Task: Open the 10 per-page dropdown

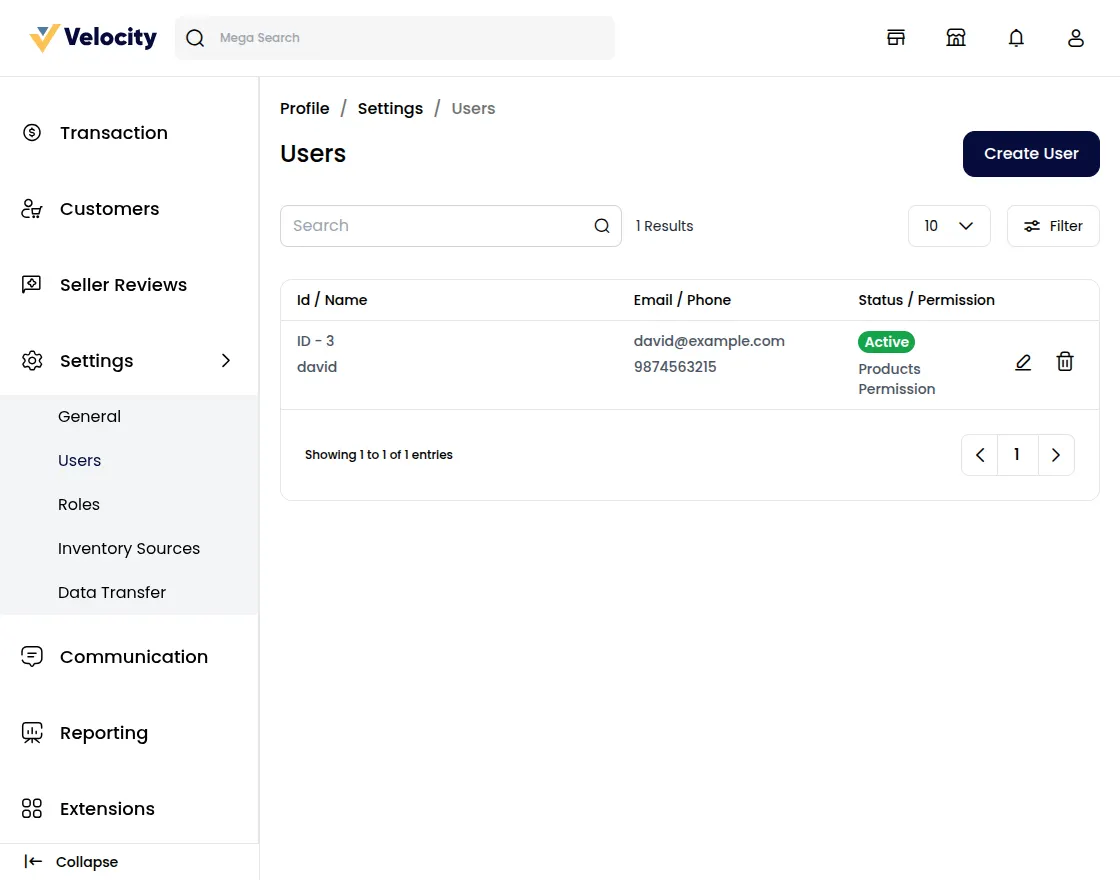Action: (948, 226)
